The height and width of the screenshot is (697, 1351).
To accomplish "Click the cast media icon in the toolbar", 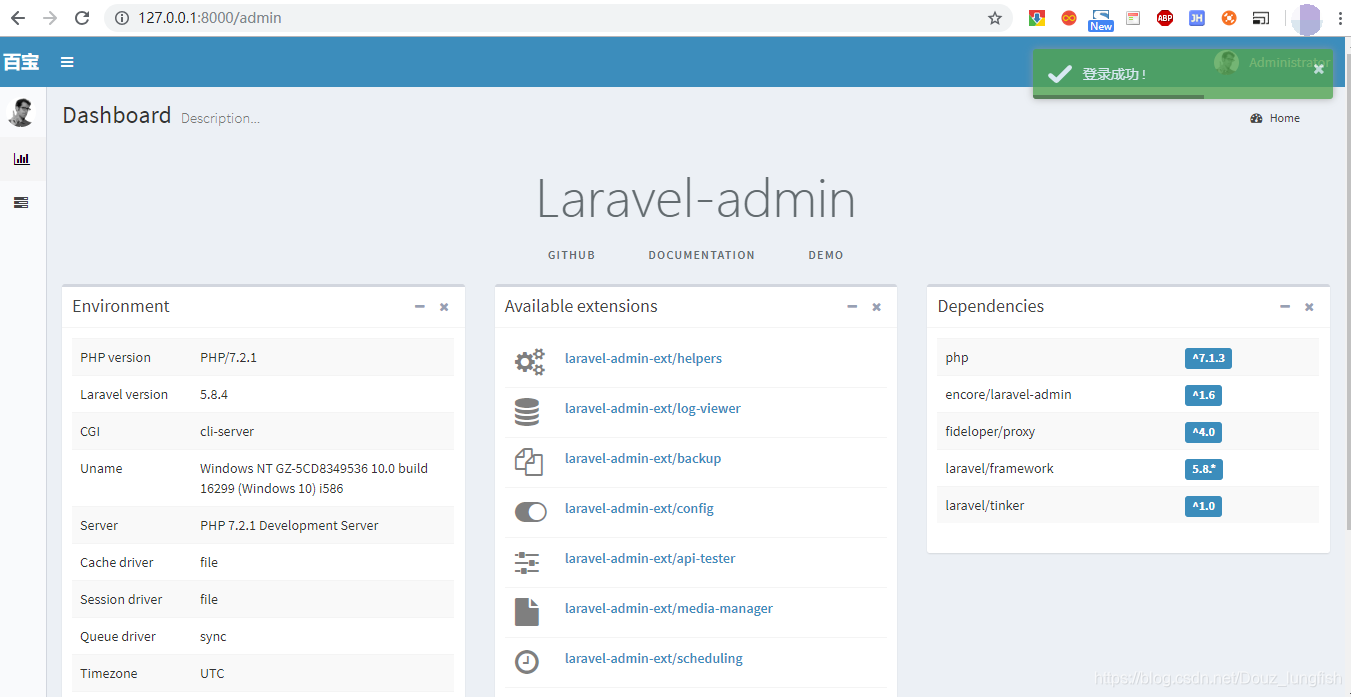I will coord(1261,18).
